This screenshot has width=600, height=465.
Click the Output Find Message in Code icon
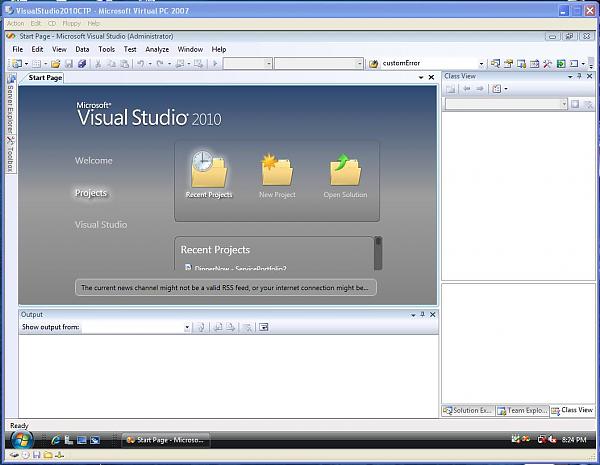pos(201,327)
